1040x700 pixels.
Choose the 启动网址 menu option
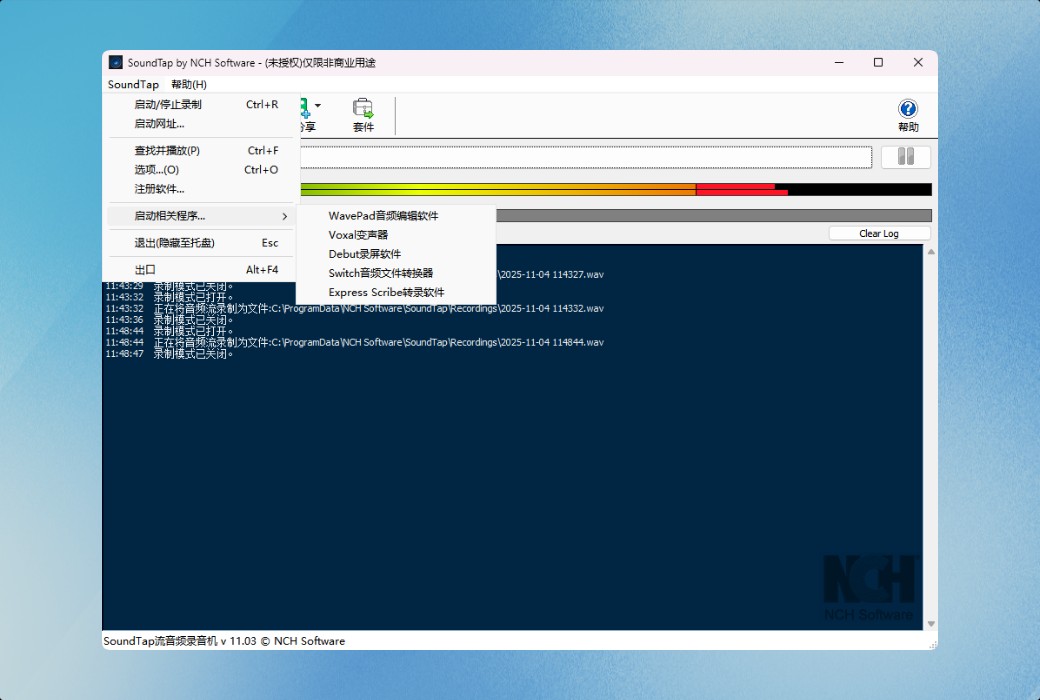click(160, 123)
